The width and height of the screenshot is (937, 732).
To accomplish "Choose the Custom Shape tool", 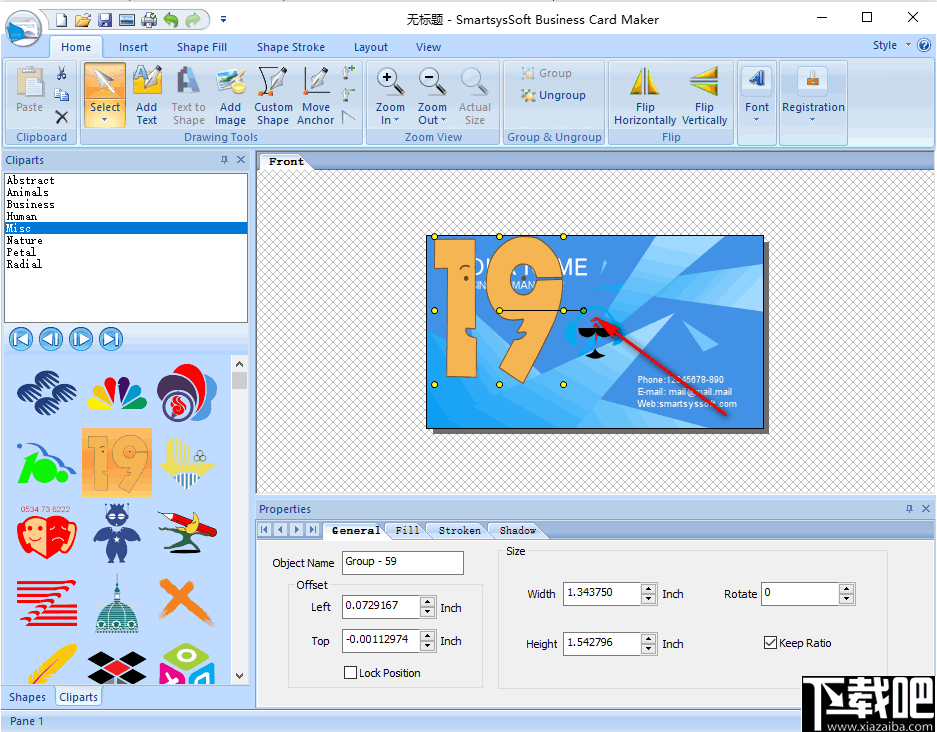I will point(272,95).
